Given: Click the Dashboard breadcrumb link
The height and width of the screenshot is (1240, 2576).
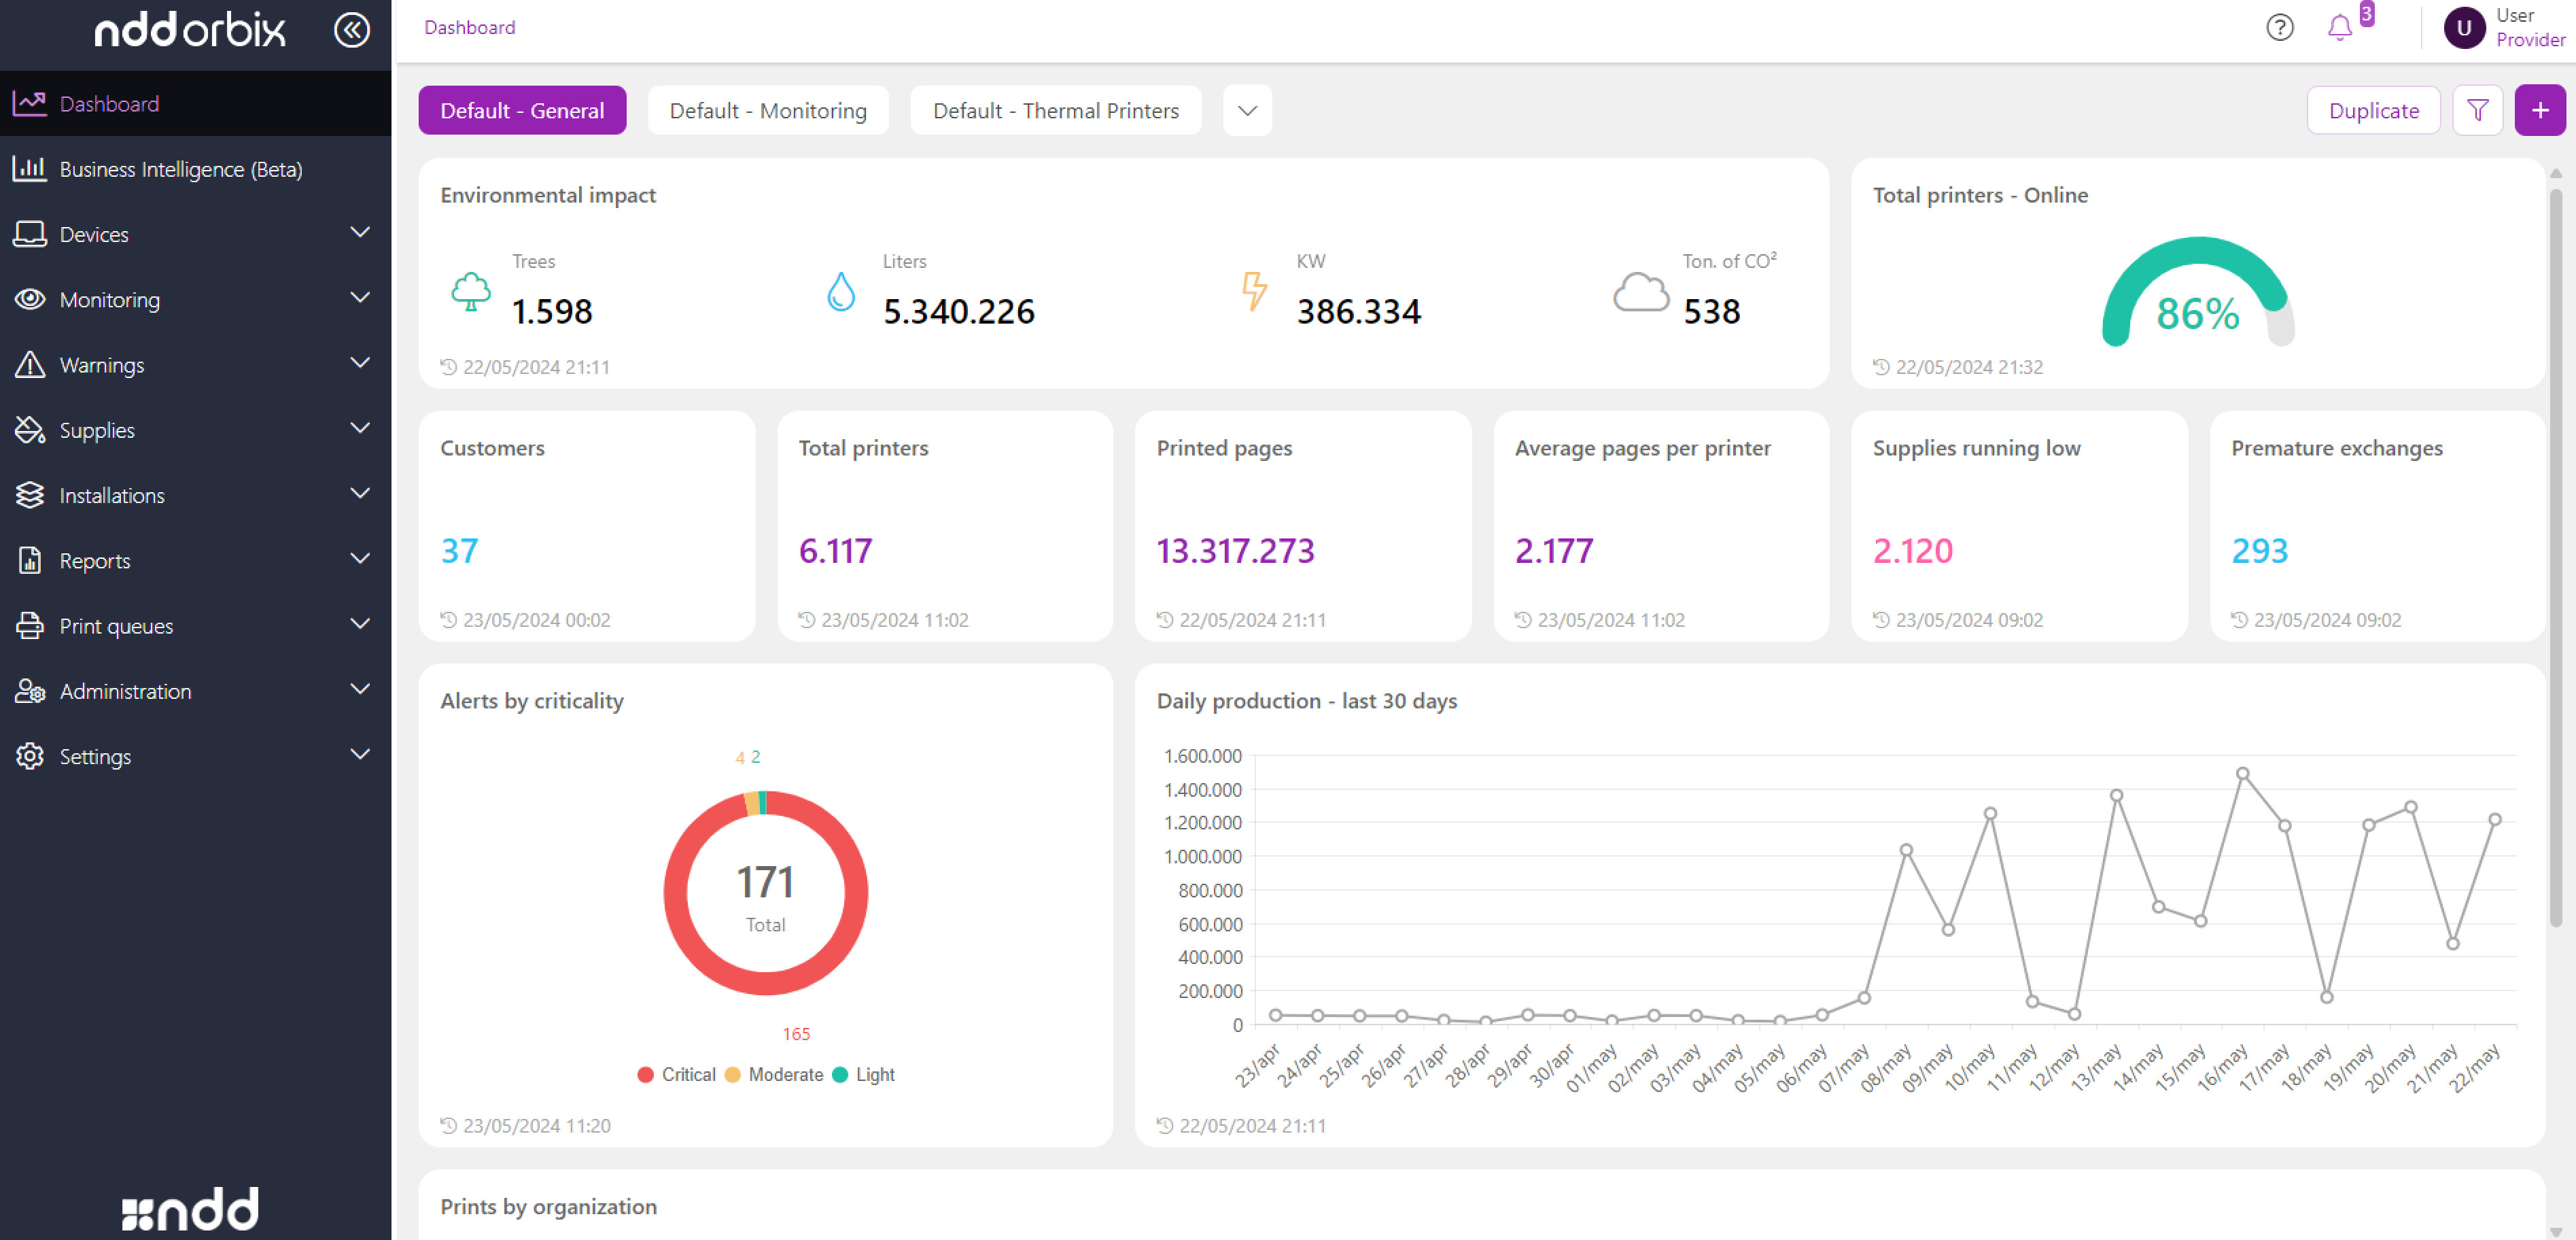Looking at the screenshot, I should [469, 27].
